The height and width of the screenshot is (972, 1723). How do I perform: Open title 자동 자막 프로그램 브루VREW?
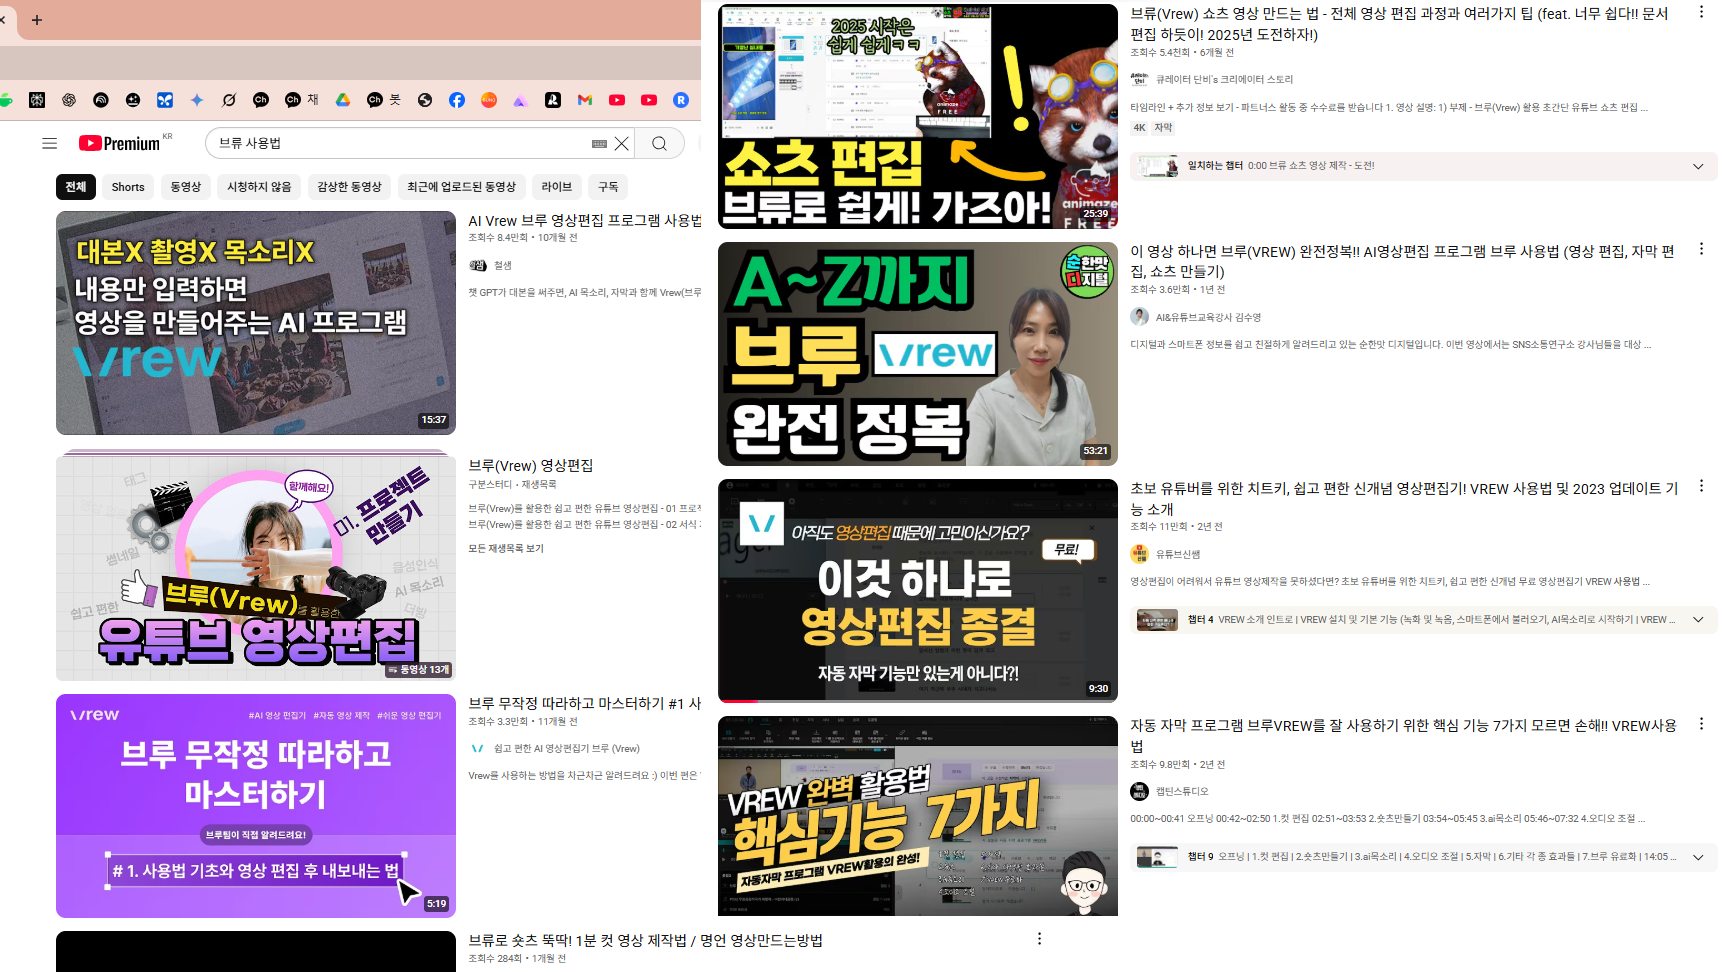tap(1403, 735)
